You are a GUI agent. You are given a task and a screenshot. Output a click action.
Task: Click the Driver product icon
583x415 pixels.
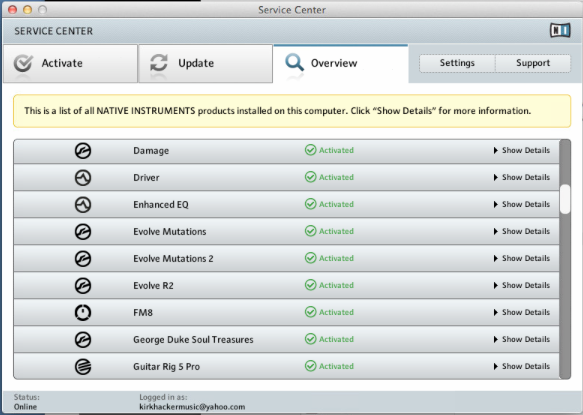click(x=83, y=178)
